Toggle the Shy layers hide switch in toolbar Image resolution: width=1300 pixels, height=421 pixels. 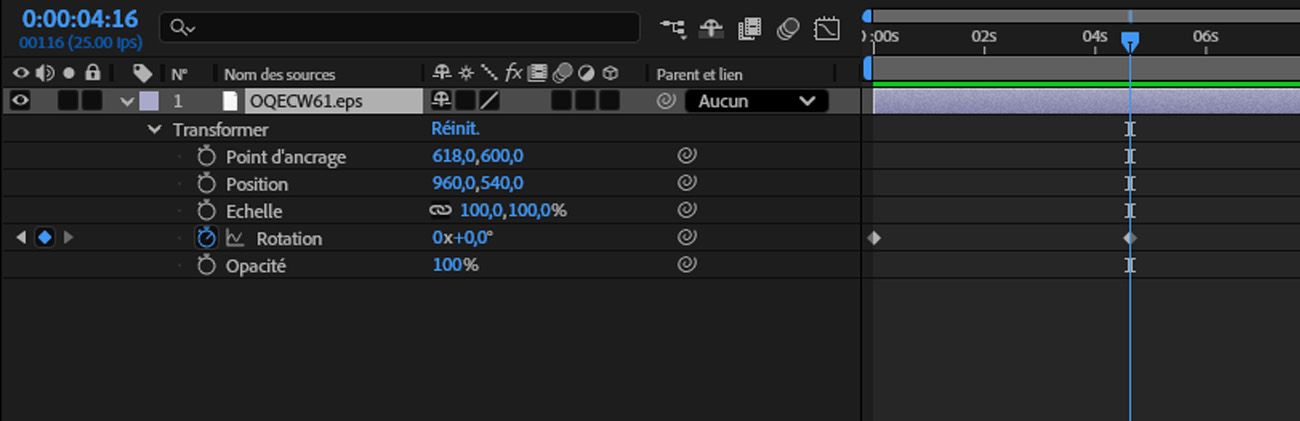(711, 29)
